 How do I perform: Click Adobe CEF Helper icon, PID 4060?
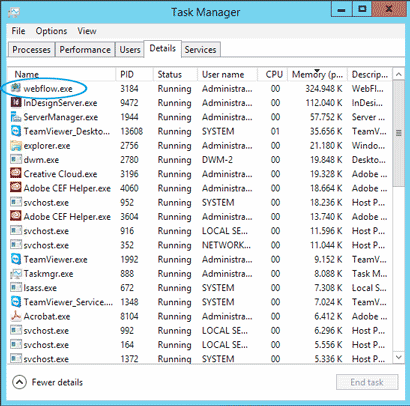click(16, 188)
